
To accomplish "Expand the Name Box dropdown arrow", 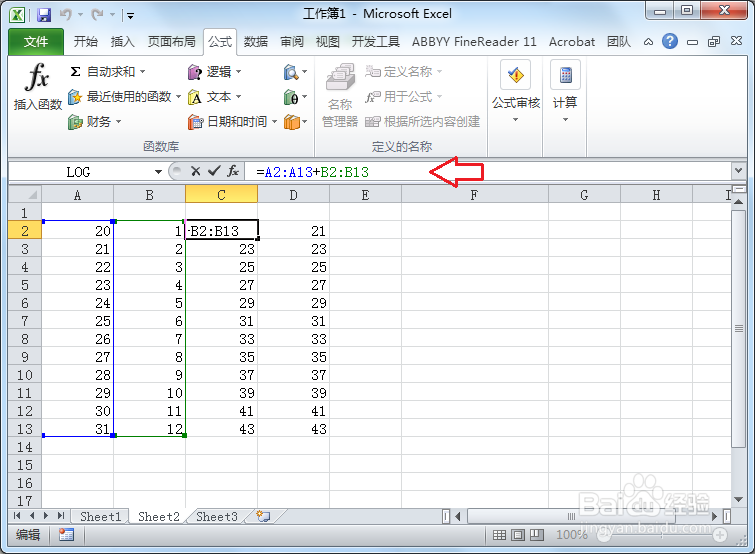I will [158, 172].
